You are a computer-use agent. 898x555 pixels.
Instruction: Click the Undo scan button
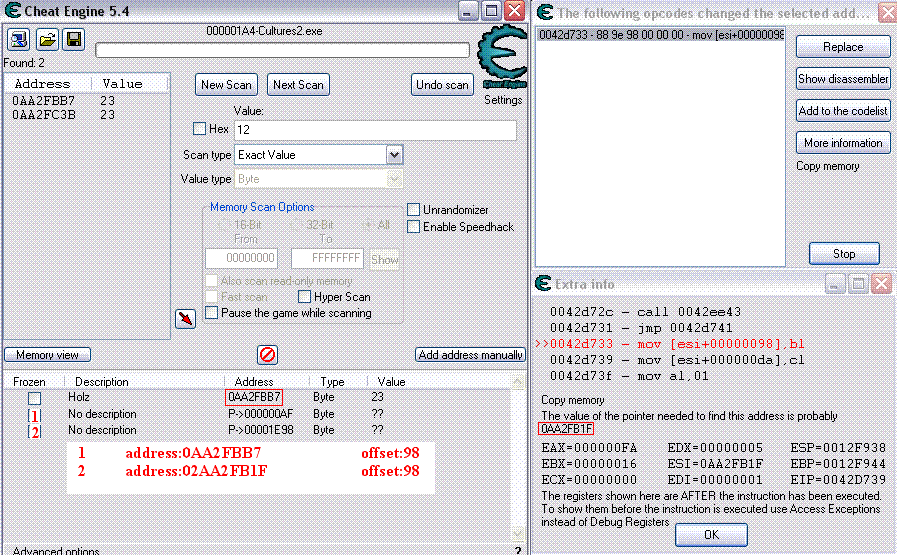pyautogui.click(x=442, y=85)
